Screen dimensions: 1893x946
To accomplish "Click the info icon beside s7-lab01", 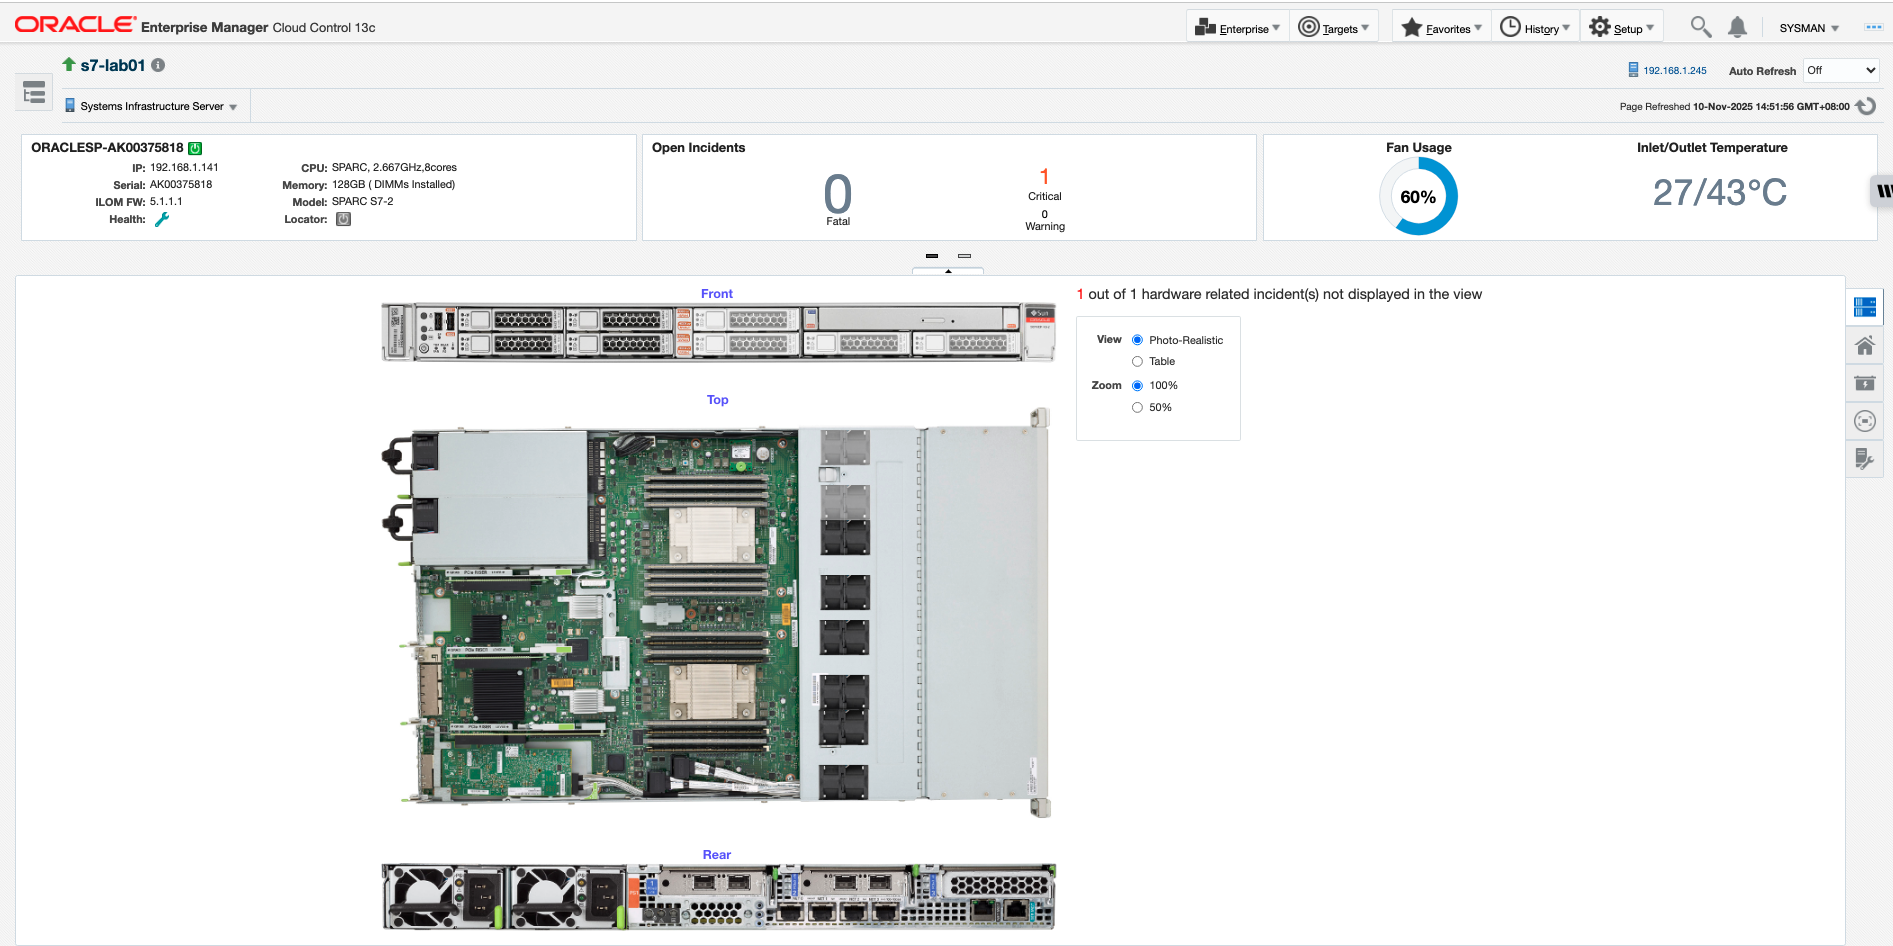I will pyautogui.click(x=158, y=65).
